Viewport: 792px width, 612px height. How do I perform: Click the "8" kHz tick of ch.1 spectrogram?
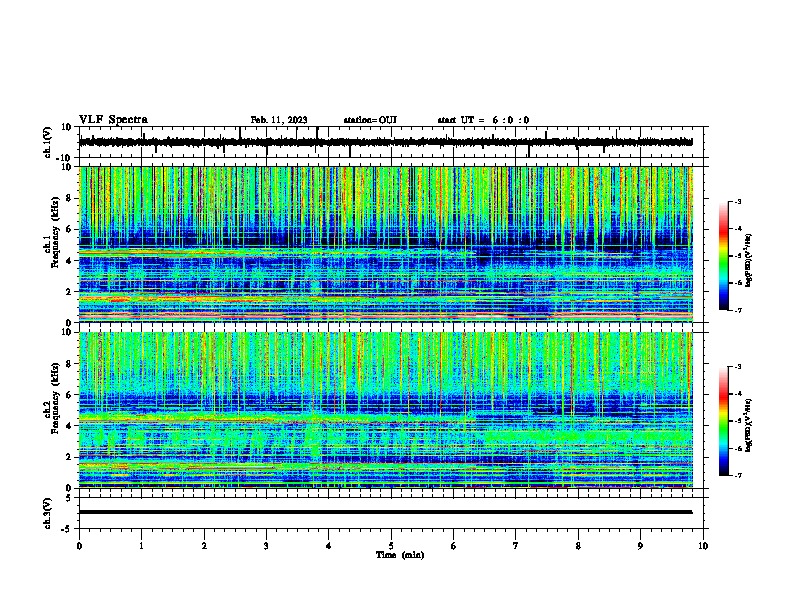tap(69, 198)
